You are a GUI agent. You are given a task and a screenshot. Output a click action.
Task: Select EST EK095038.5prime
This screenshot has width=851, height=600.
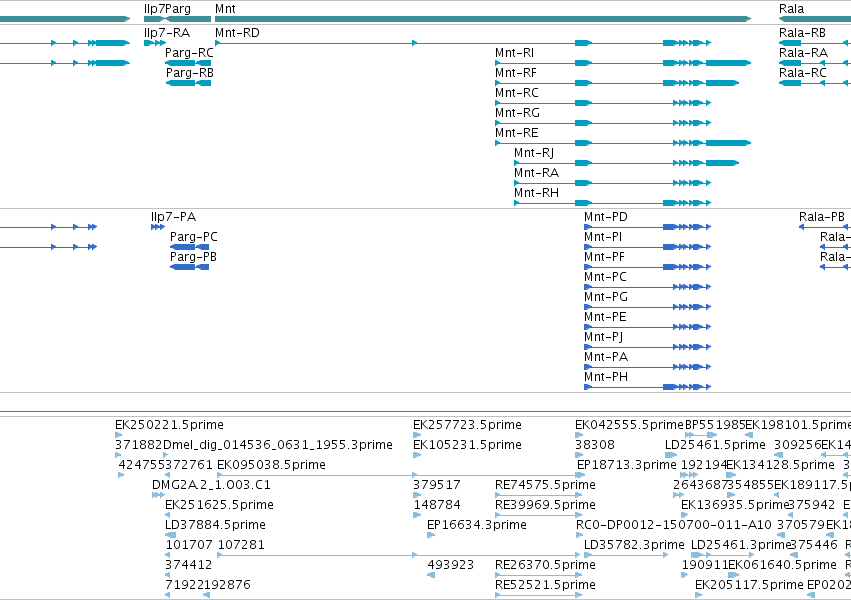point(271,465)
